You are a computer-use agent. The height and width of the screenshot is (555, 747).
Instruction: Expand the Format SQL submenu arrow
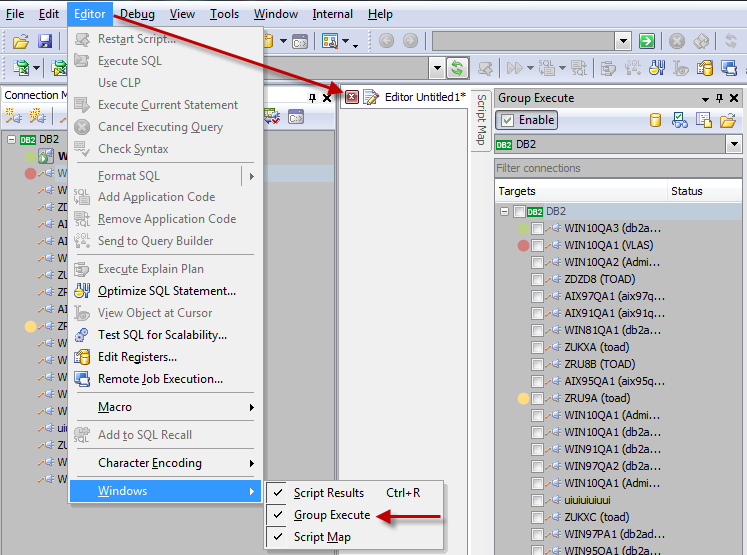tap(252, 176)
